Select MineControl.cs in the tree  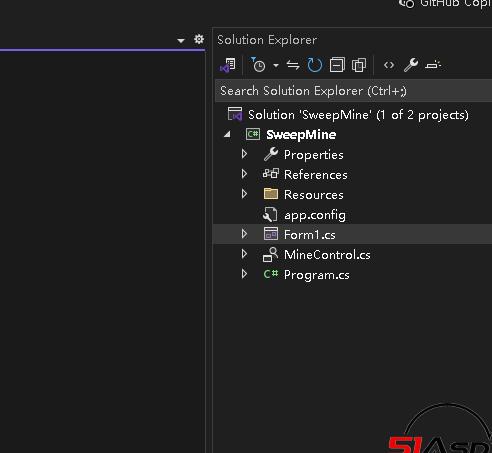click(x=327, y=255)
